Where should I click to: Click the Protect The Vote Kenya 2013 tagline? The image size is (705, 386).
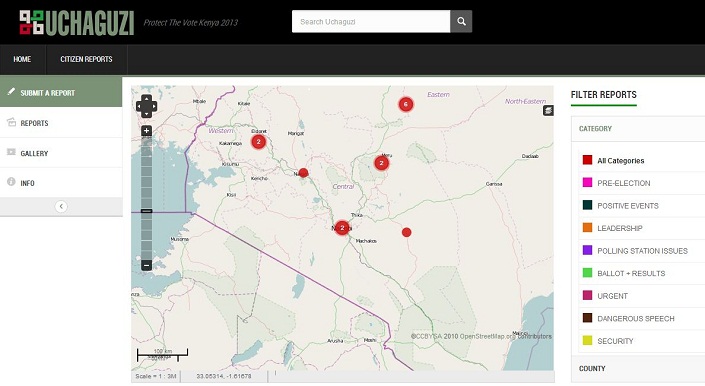point(191,22)
